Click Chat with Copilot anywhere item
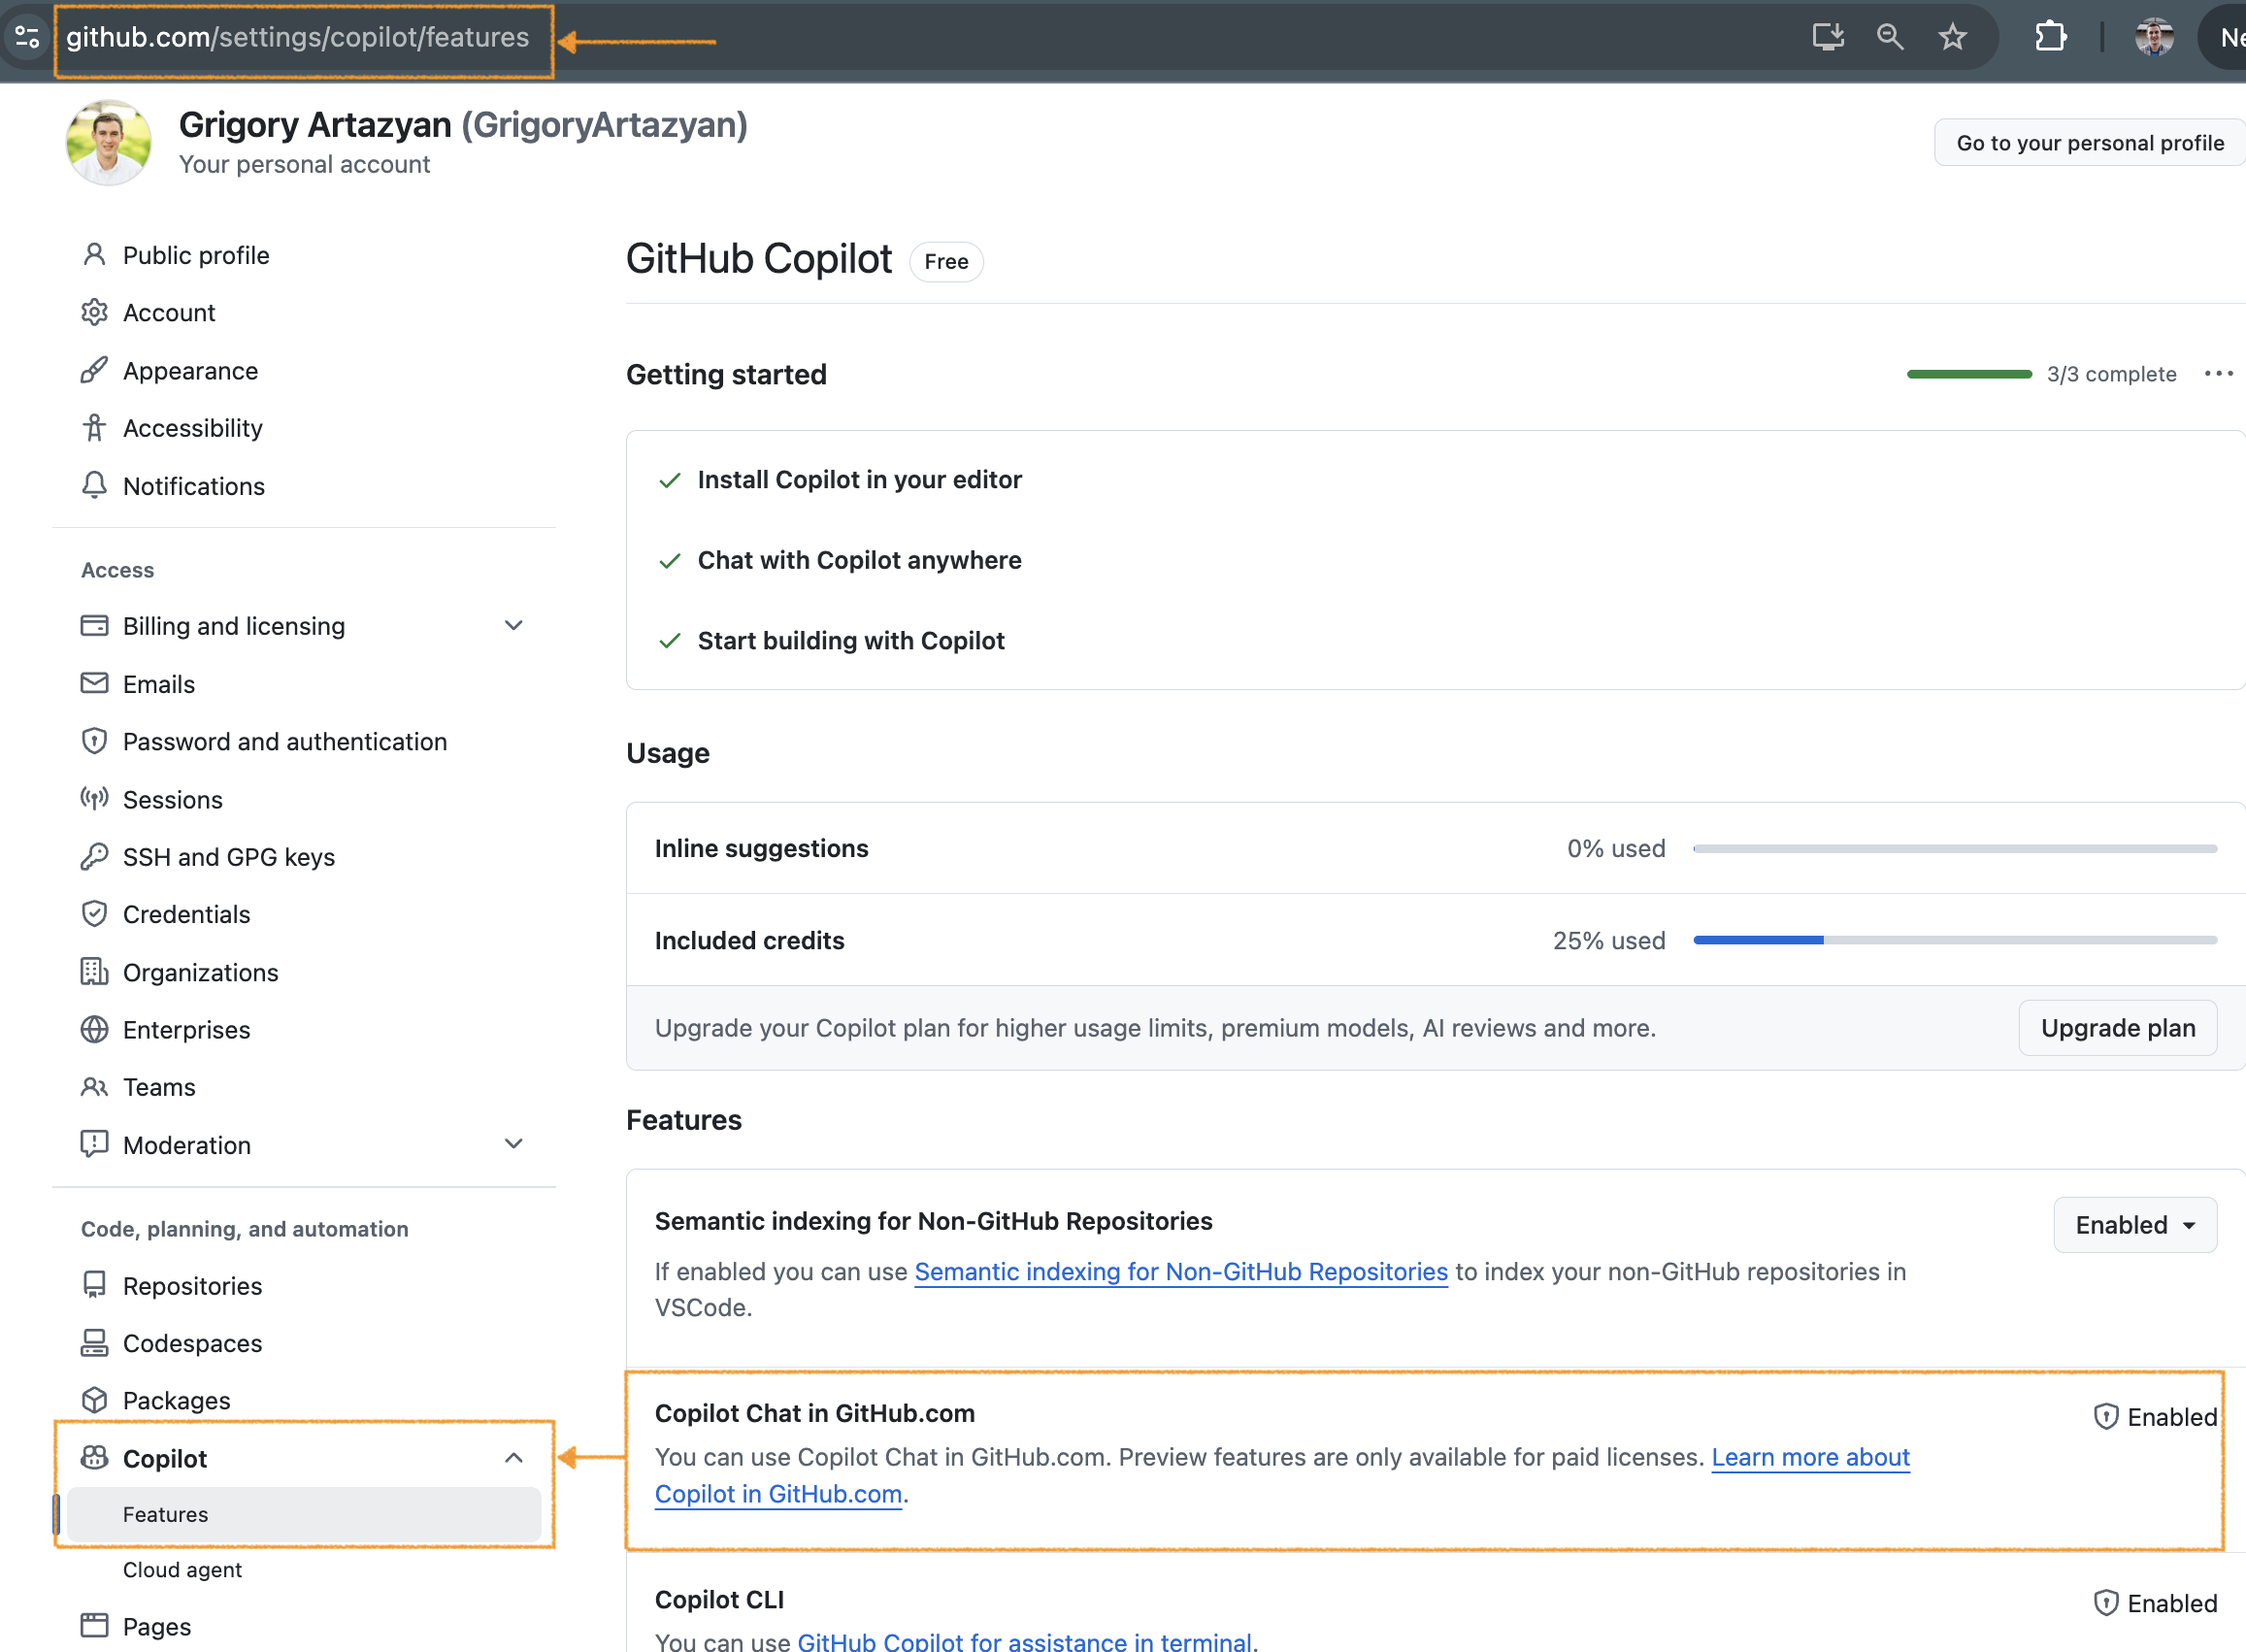Screen dimensions: 2246x1652 click(x=859, y=560)
